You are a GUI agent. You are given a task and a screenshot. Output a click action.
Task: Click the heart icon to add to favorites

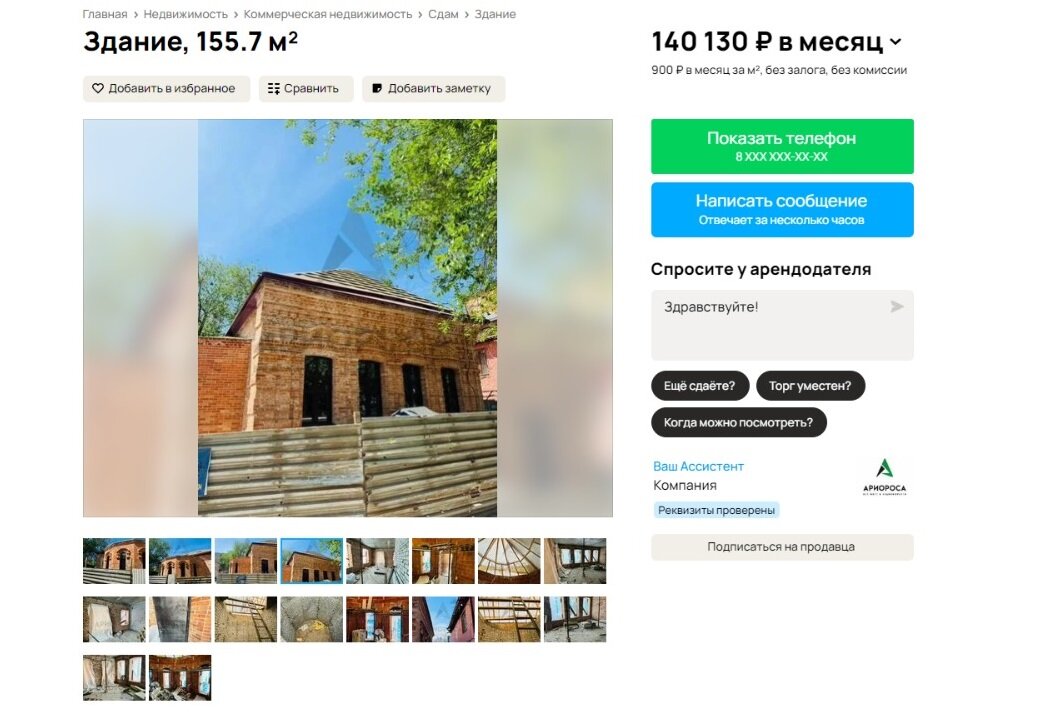click(98, 89)
